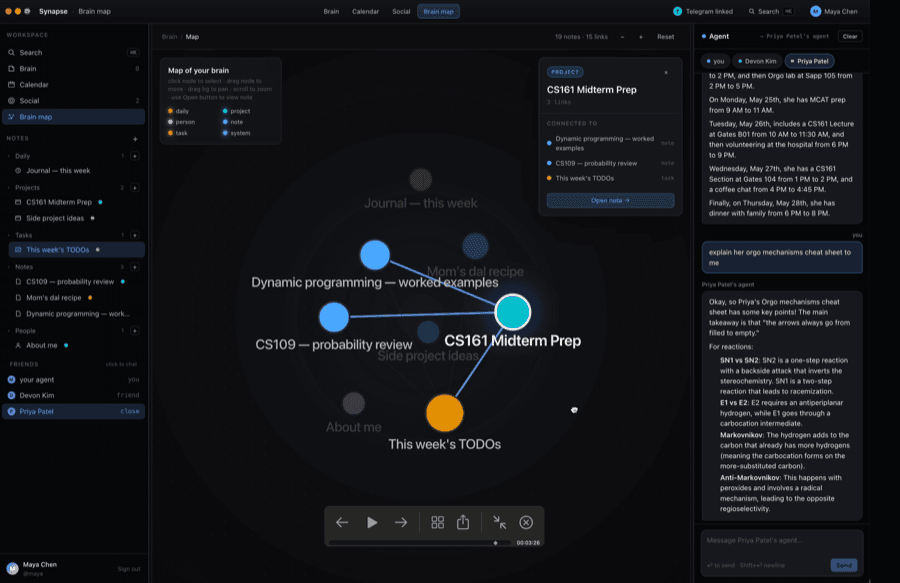
Task: Open Mom's dal recipe note
Action: pyautogui.click(x=76, y=298)
